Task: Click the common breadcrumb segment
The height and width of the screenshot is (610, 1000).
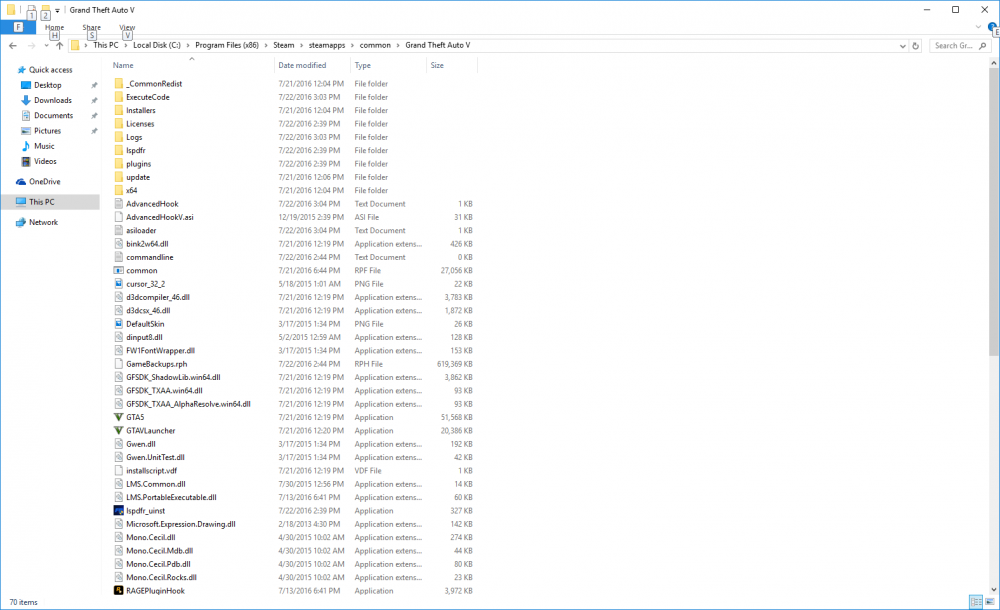Action: (x=375, y=45)
